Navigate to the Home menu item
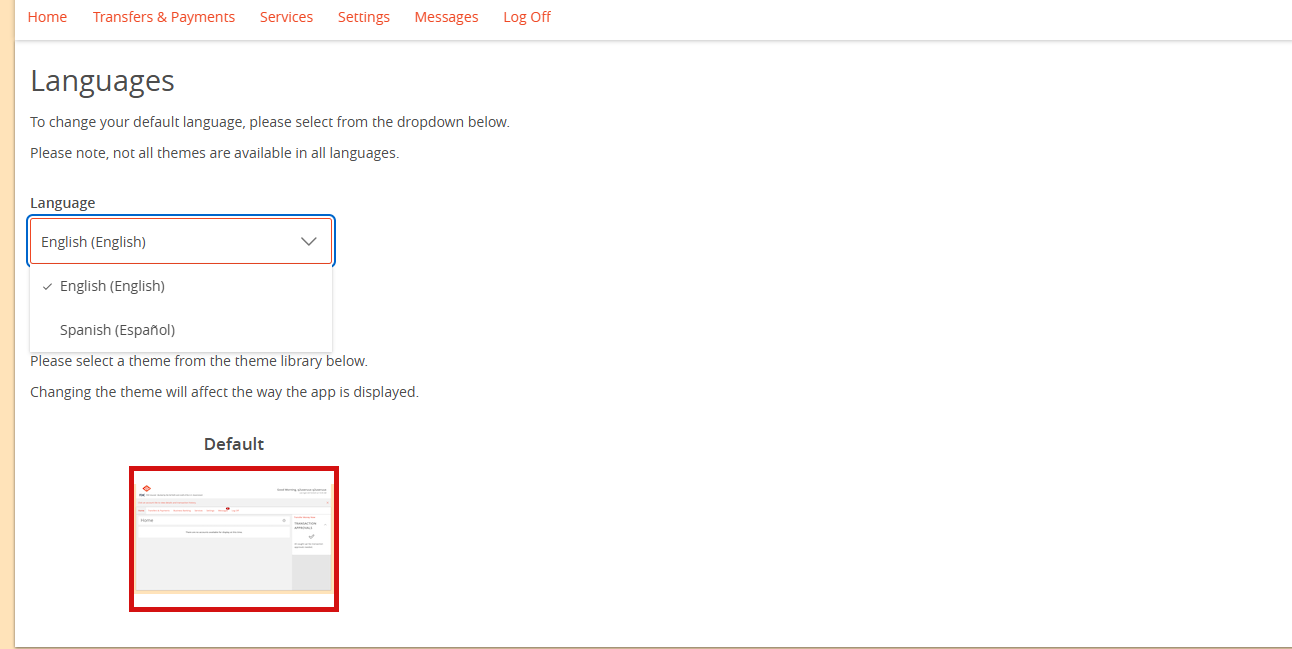 (x=47, y=16)
